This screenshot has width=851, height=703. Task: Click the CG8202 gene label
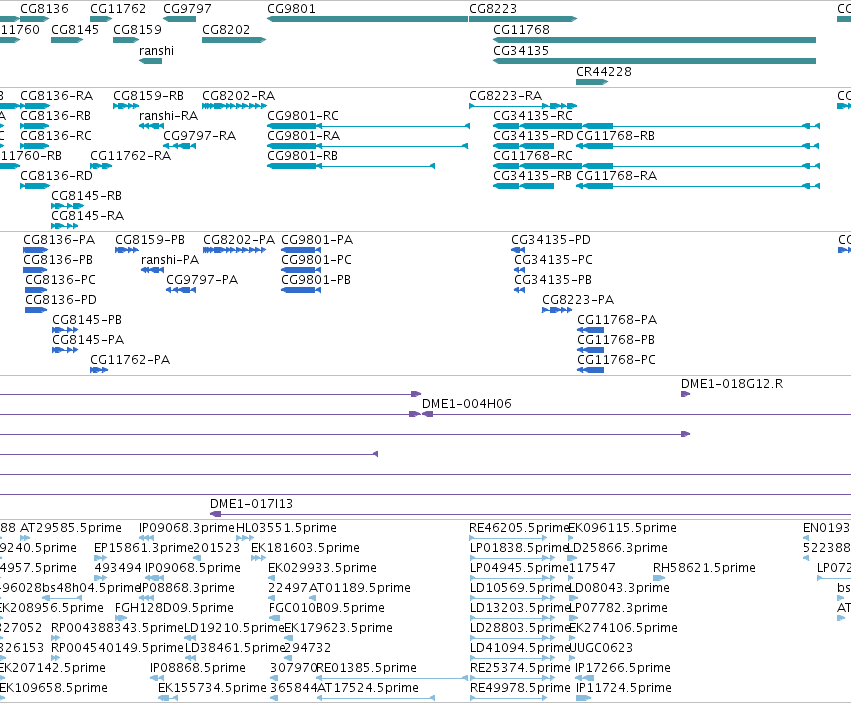pyautogui.click(x=226, y=29)
